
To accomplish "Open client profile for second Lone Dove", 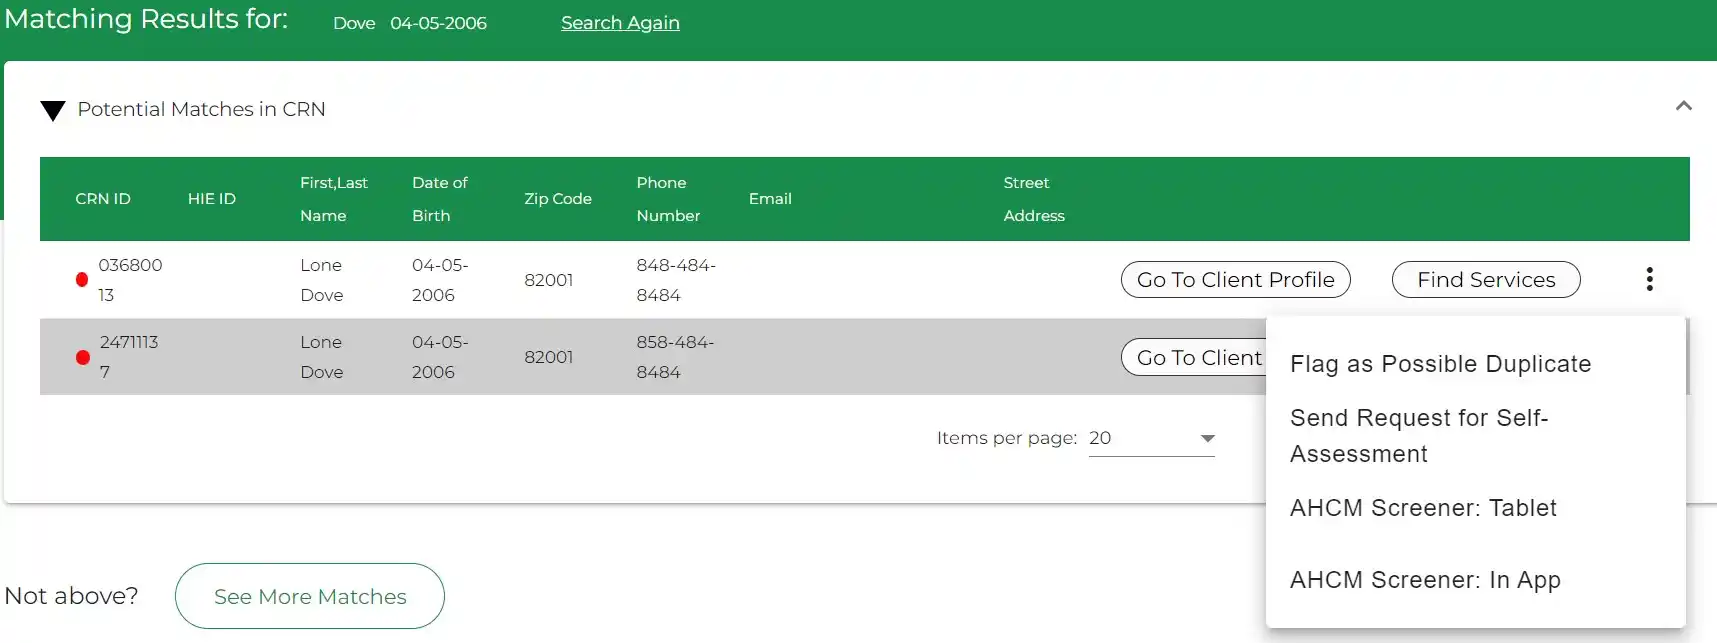I will [1196, 358].
